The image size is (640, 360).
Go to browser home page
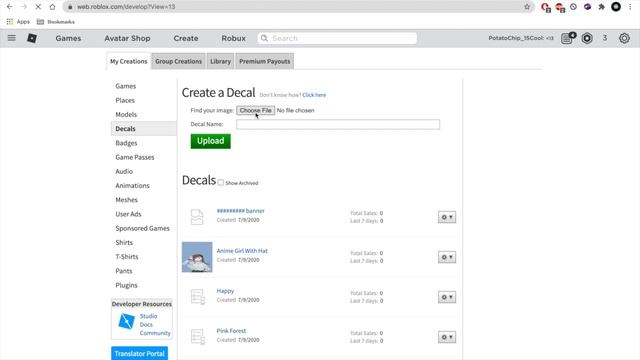(x=52, y=7)
